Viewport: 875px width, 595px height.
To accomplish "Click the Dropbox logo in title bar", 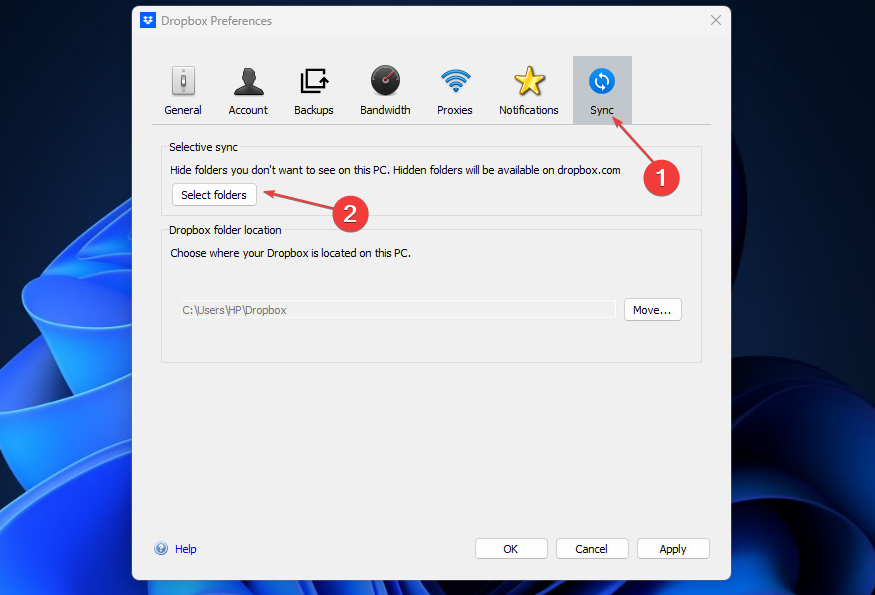I will 148,20.
